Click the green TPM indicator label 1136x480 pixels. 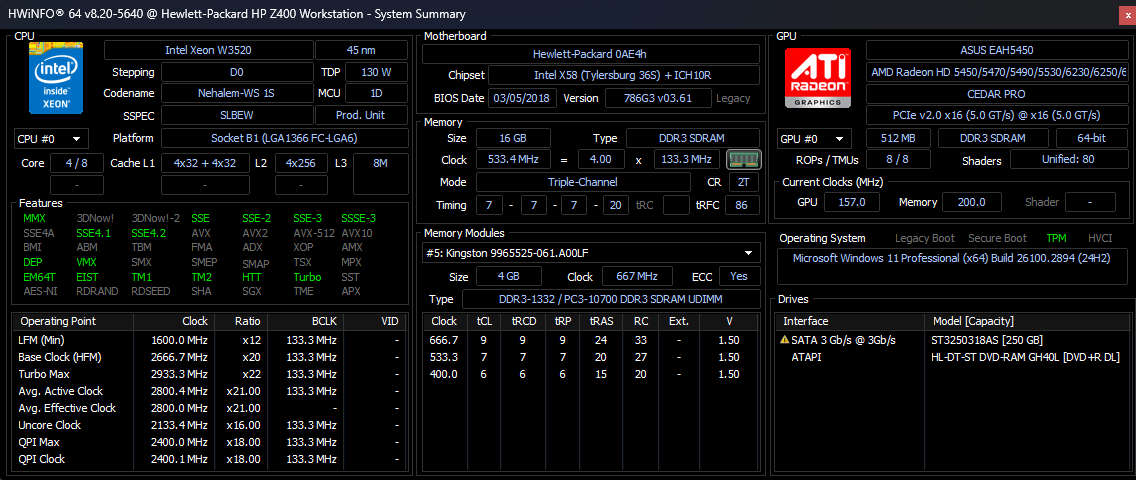1056,238
